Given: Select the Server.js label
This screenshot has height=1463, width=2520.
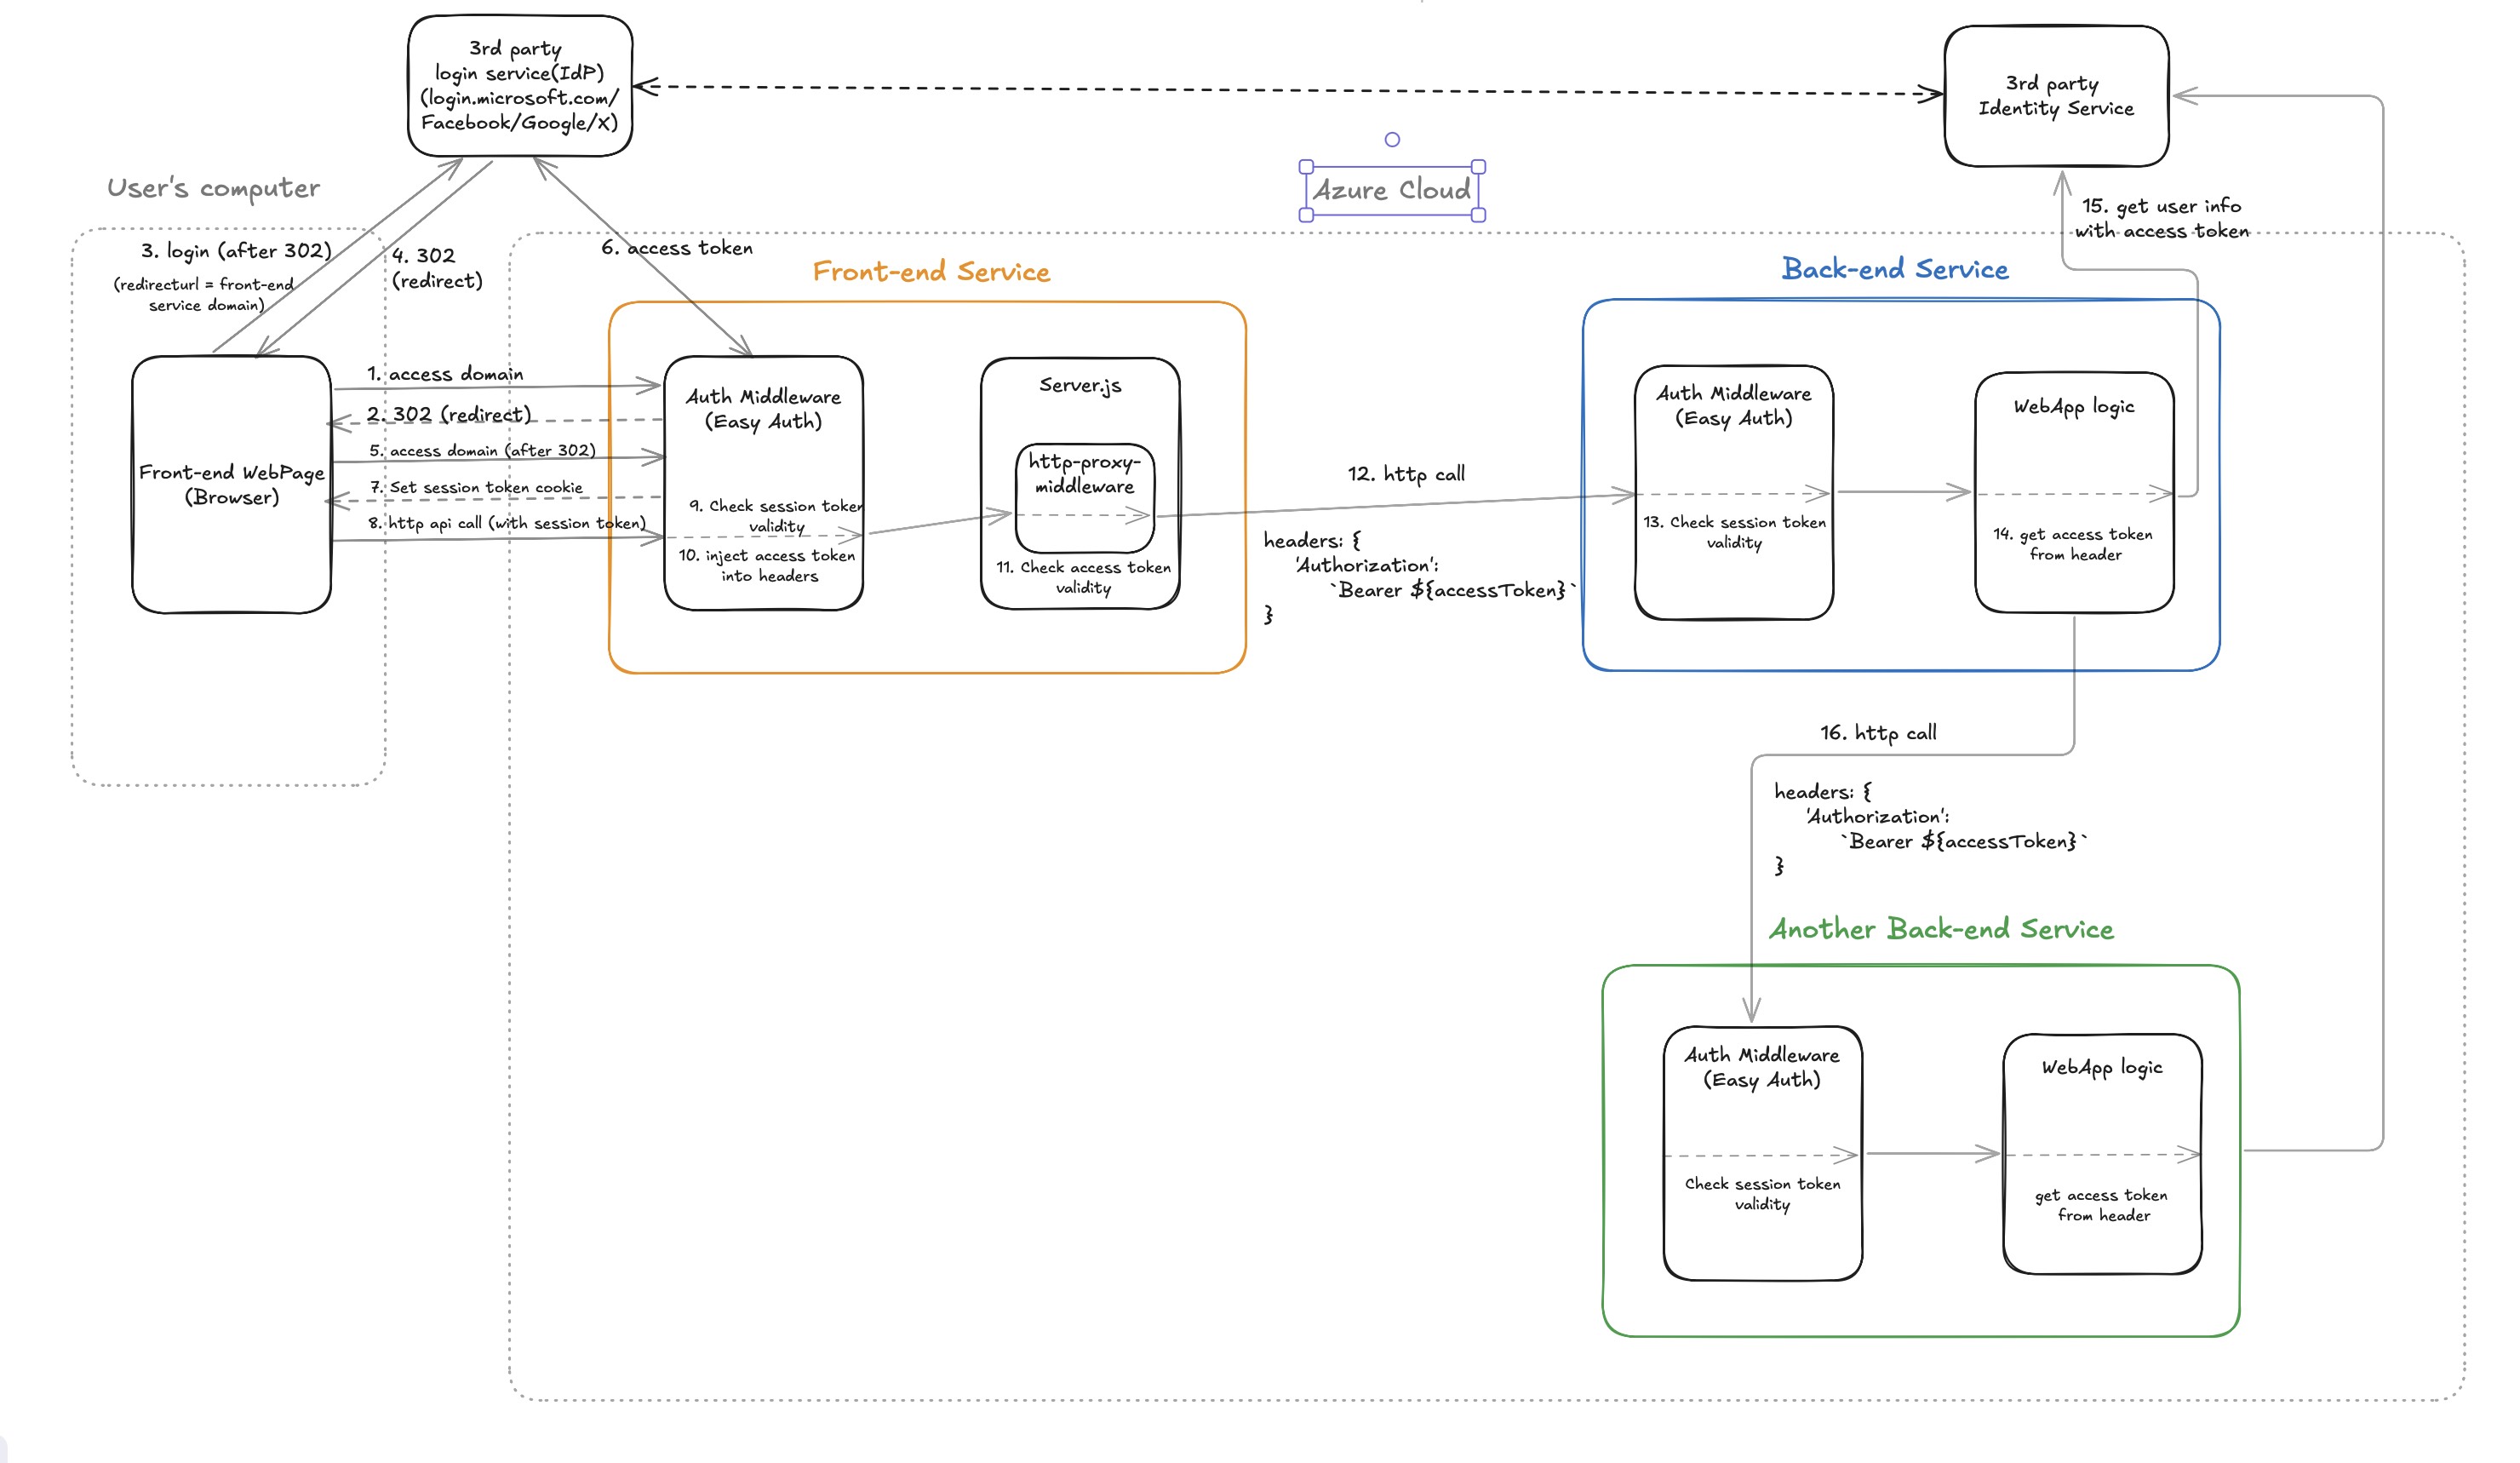Looking at the screenshot, I should pos(1080,385).
